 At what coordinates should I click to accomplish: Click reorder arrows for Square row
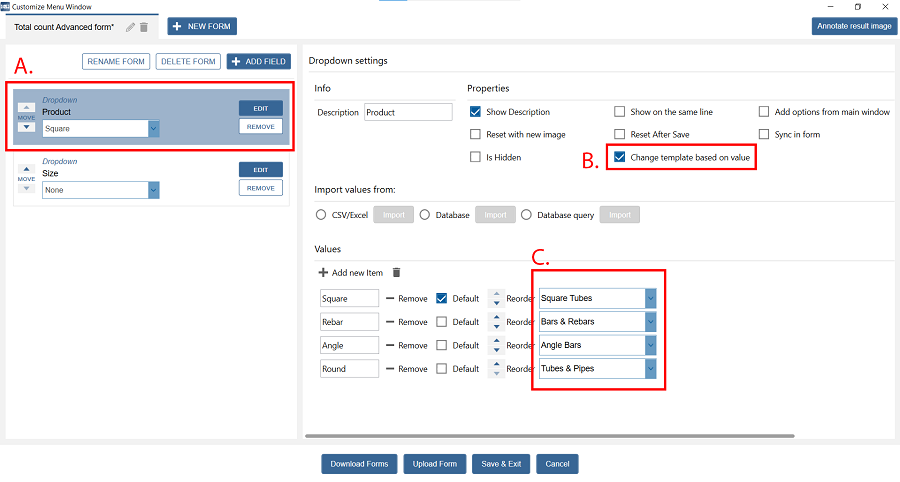pyautogui.click(x=495, y=298)
